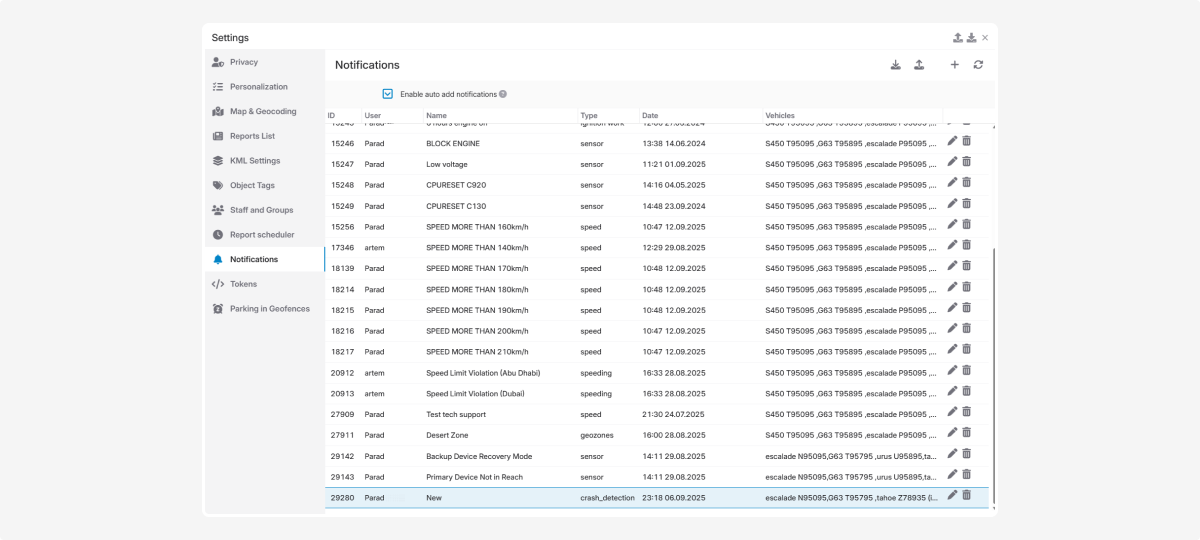Screen dimensions: 1200x540
Task: Click the add notification plus icon
Action: click(x=954, y=65)
